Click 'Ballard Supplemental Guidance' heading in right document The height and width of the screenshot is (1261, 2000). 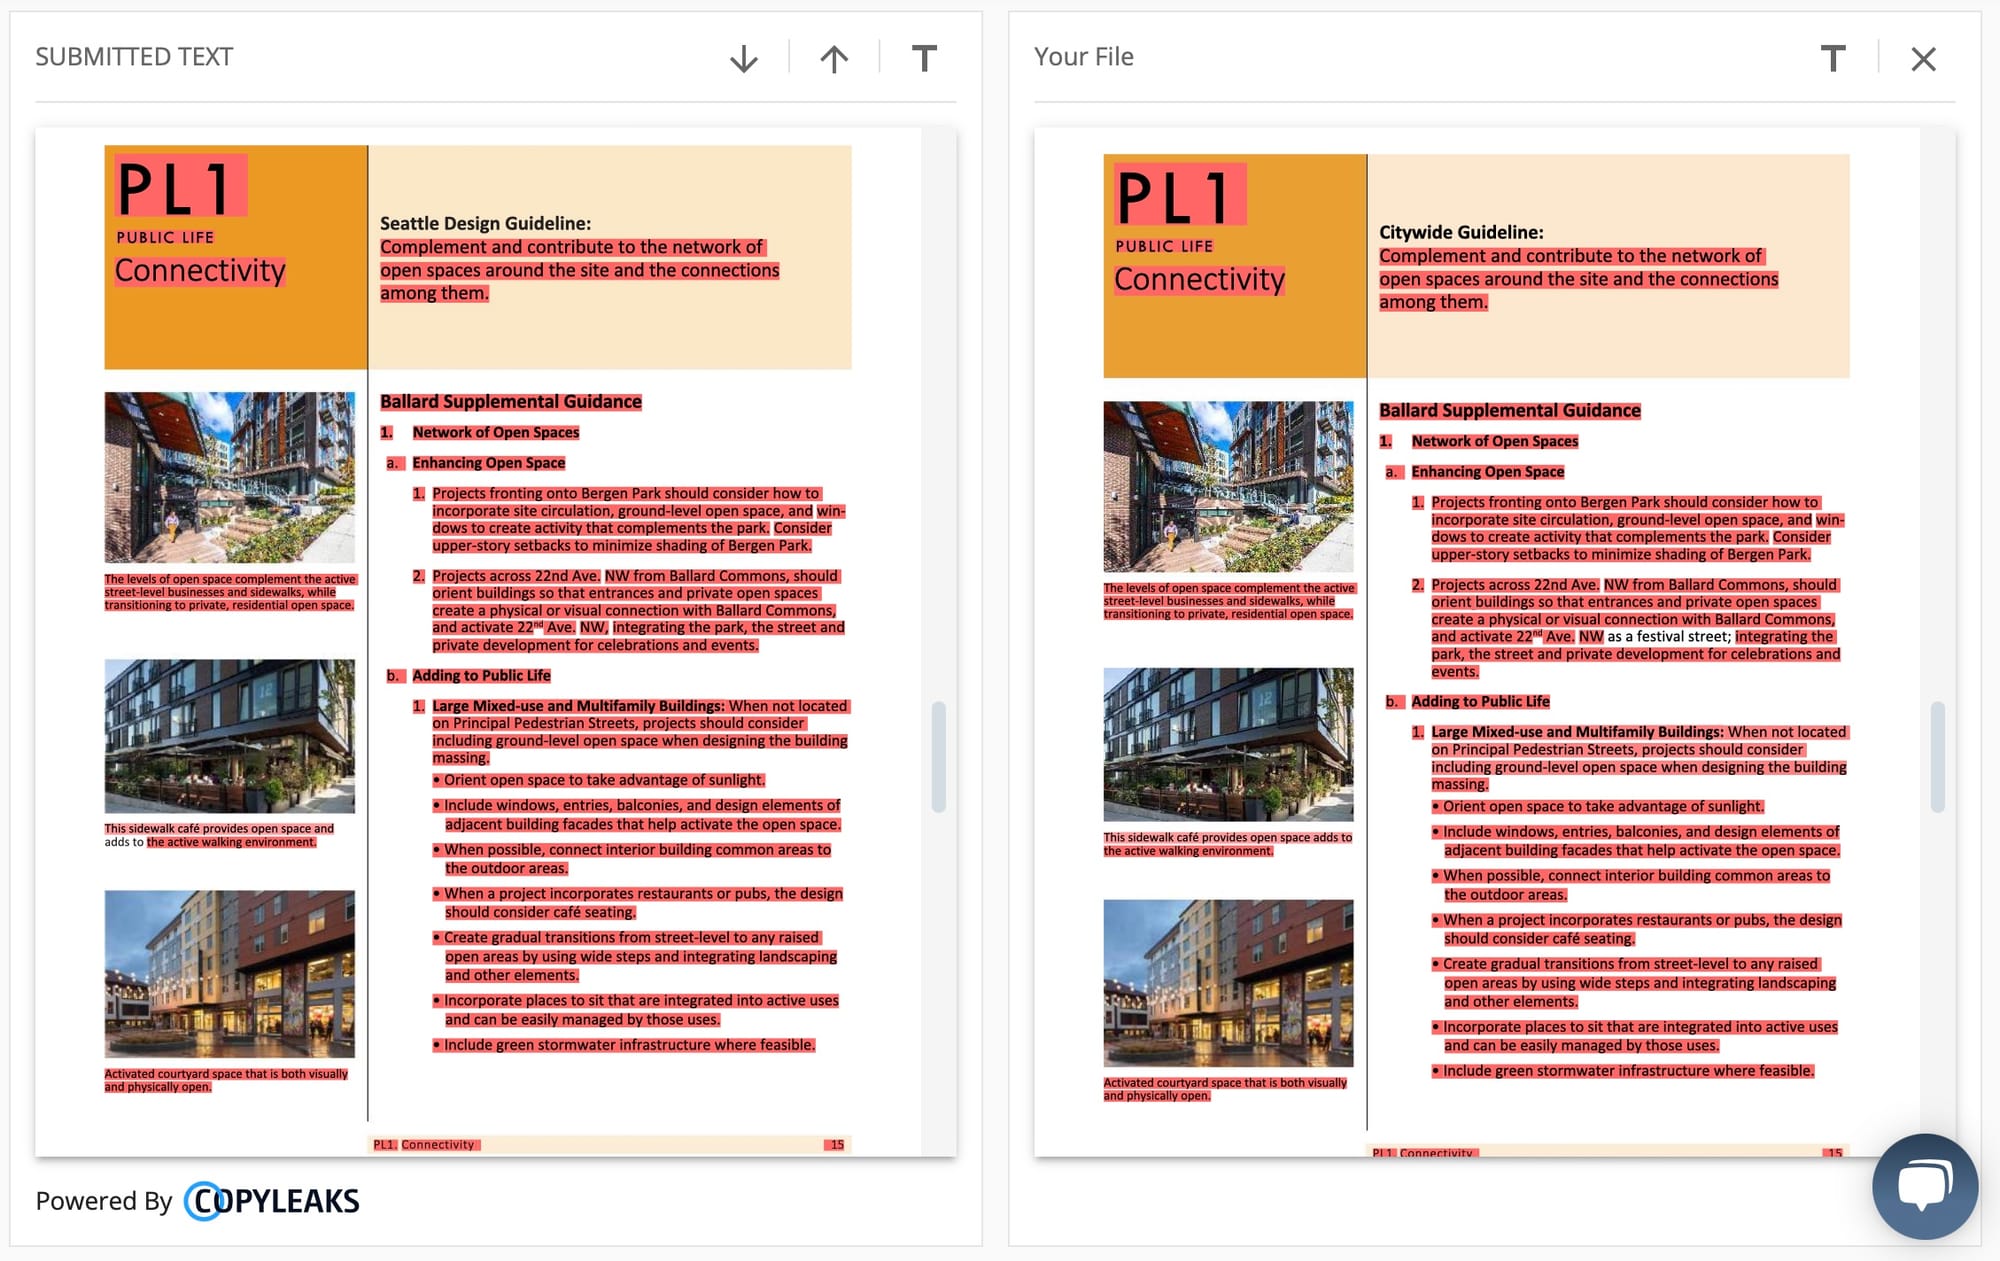[1509, 410]
